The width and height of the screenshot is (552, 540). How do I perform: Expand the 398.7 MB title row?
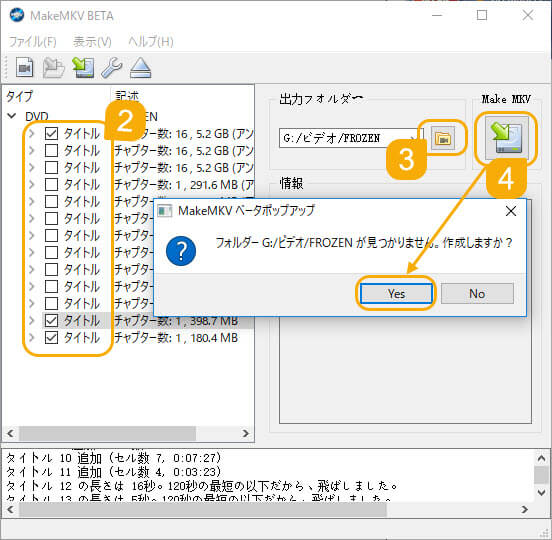coord(32,320)
